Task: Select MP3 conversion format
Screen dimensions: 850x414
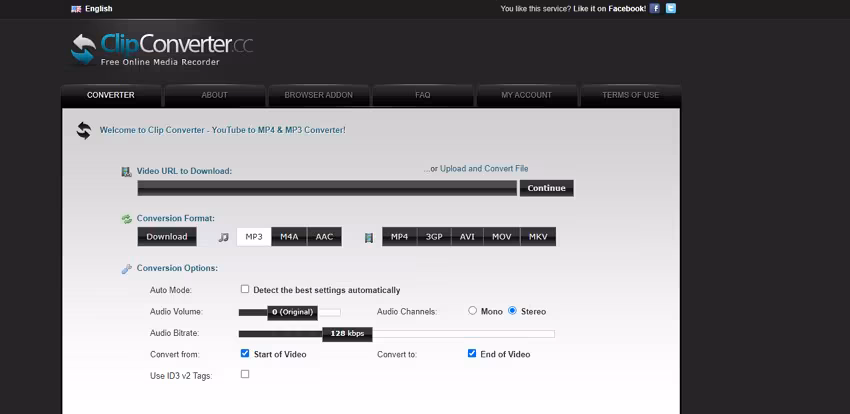Action: pos(254,237)
